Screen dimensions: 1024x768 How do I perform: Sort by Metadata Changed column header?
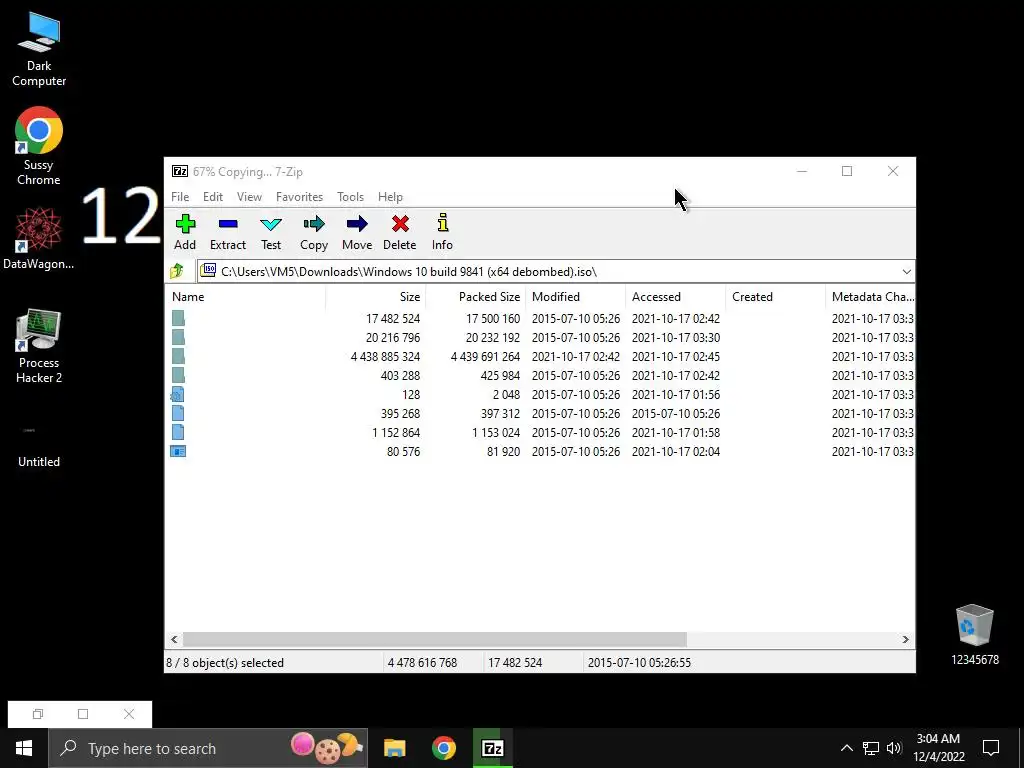871,296
